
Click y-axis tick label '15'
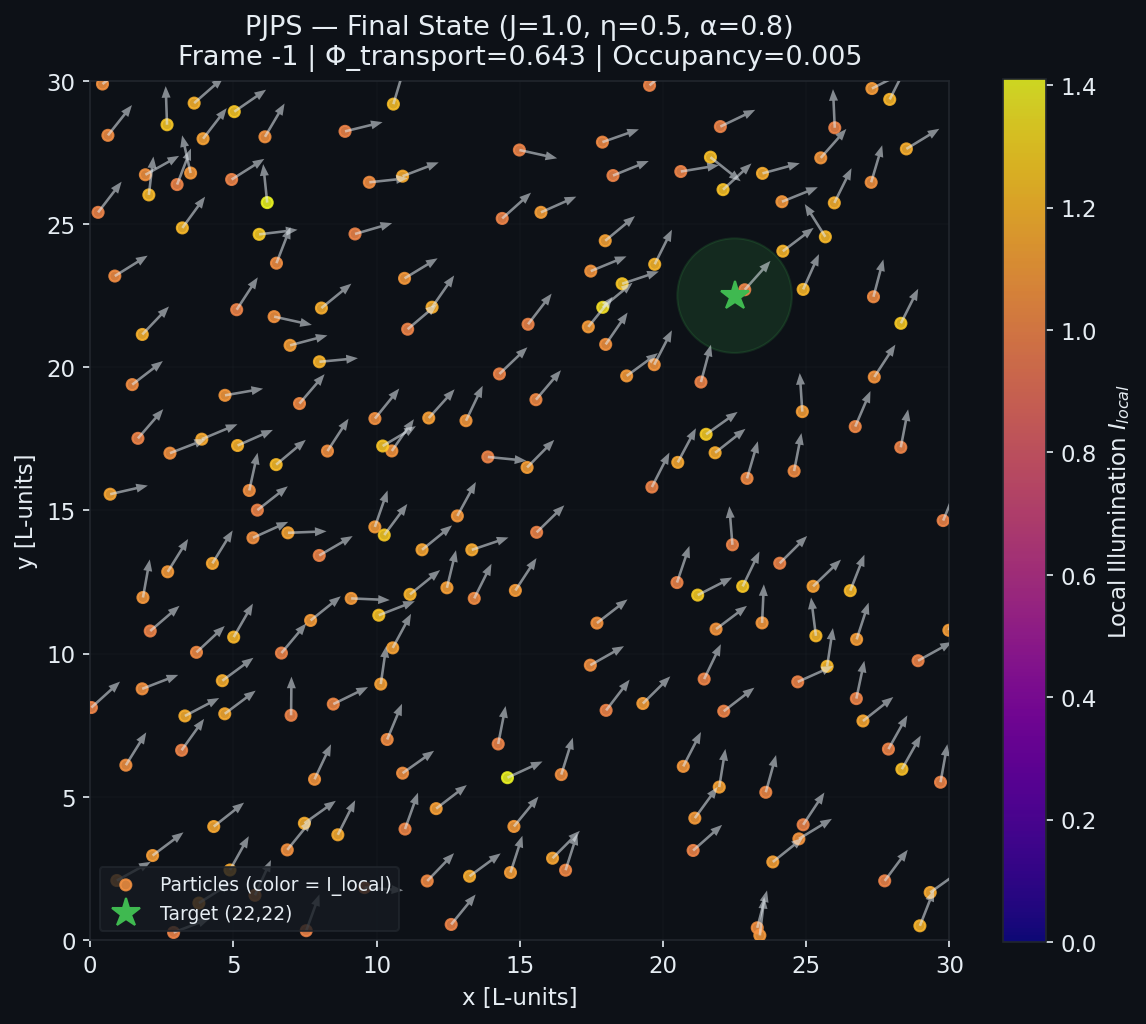62,512
